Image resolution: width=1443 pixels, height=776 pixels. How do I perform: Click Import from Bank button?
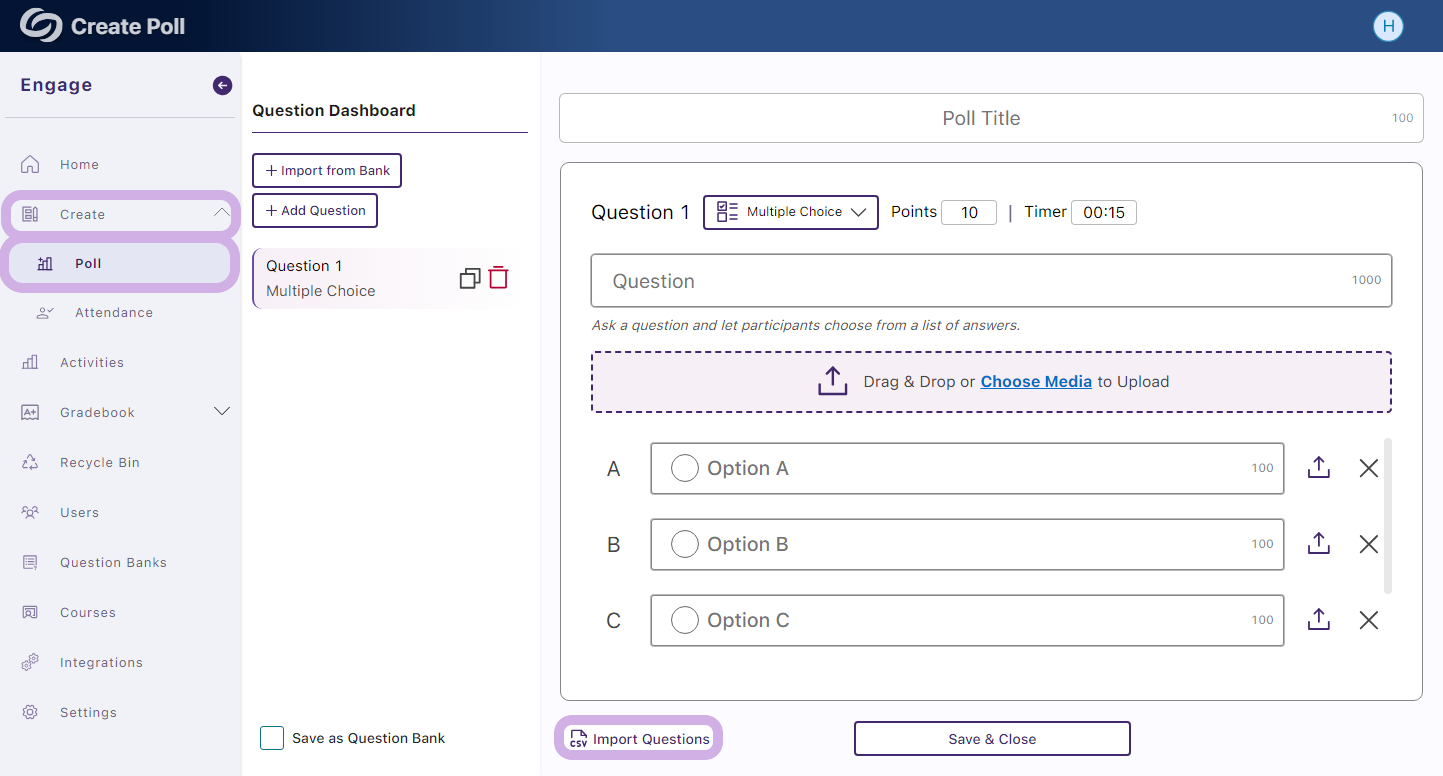coord(327,171)
